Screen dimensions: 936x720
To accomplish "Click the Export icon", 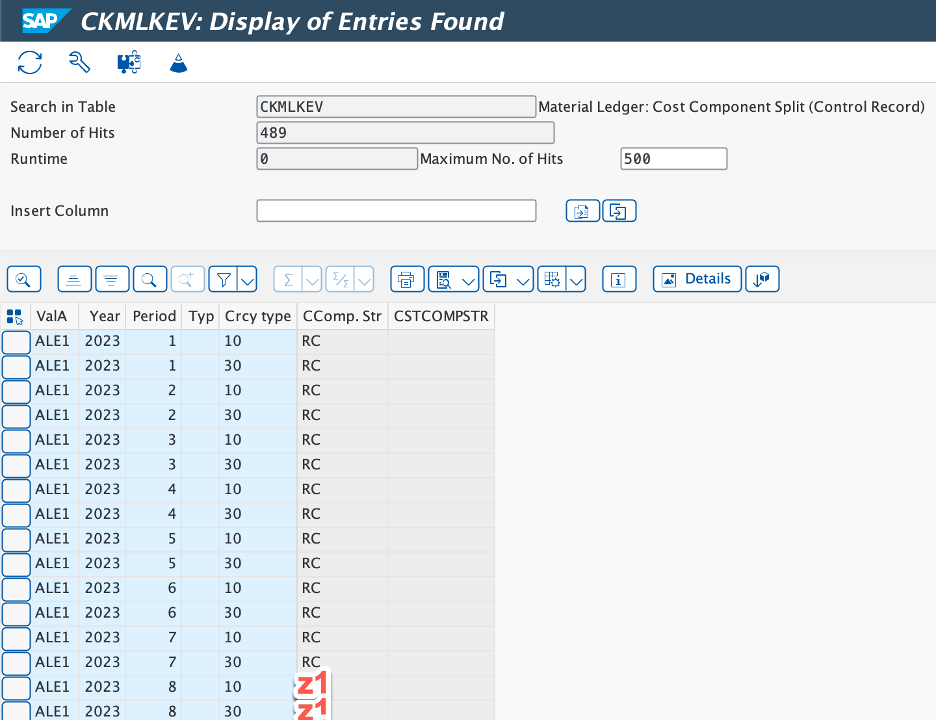I will [x=498, y=279].
